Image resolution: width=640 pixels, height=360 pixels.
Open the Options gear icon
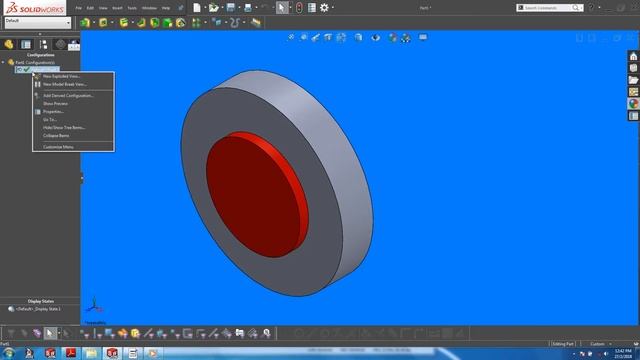pyautogui.click(x=324, y=7)
